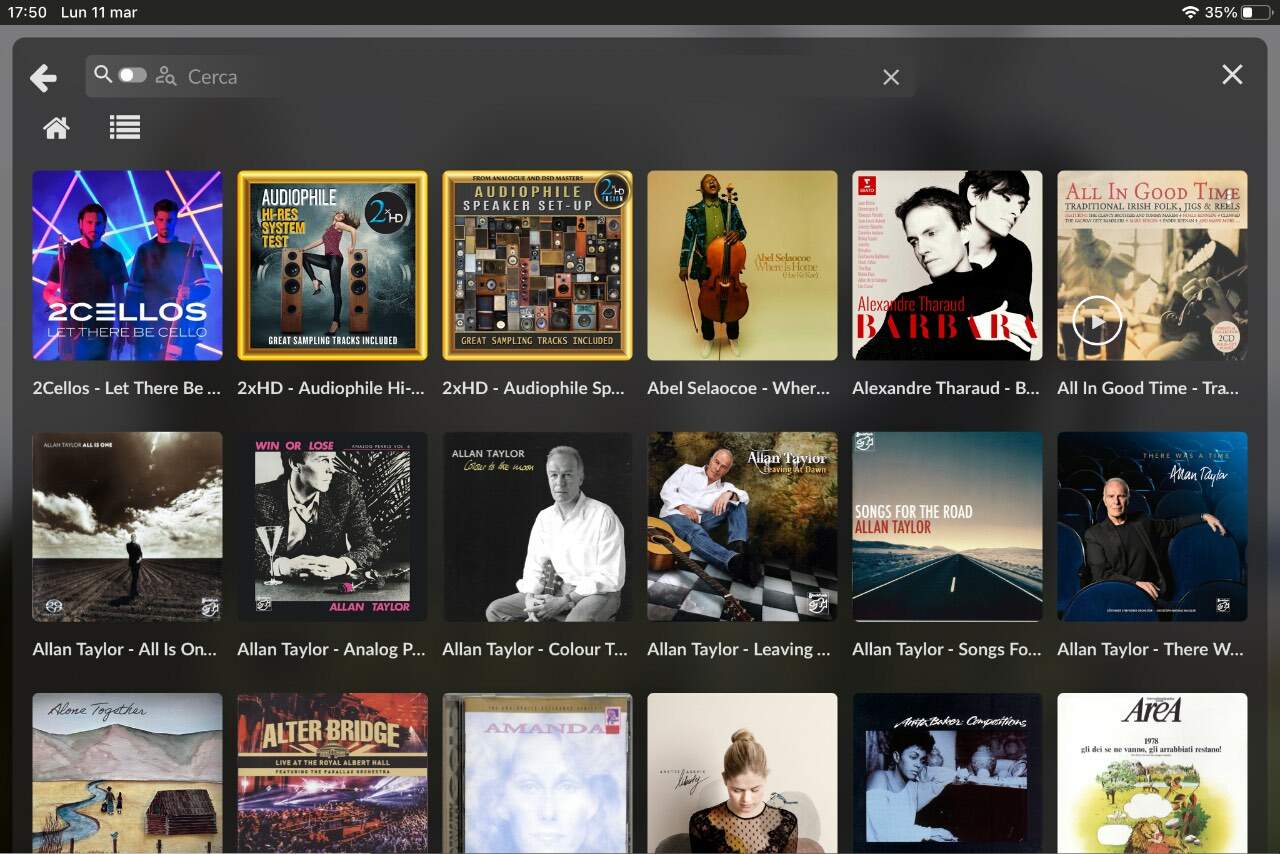Click title '2xHD - Audiophile Sp...'
Viewport: 1280px width, 854px height.
[x=533, y=388]
